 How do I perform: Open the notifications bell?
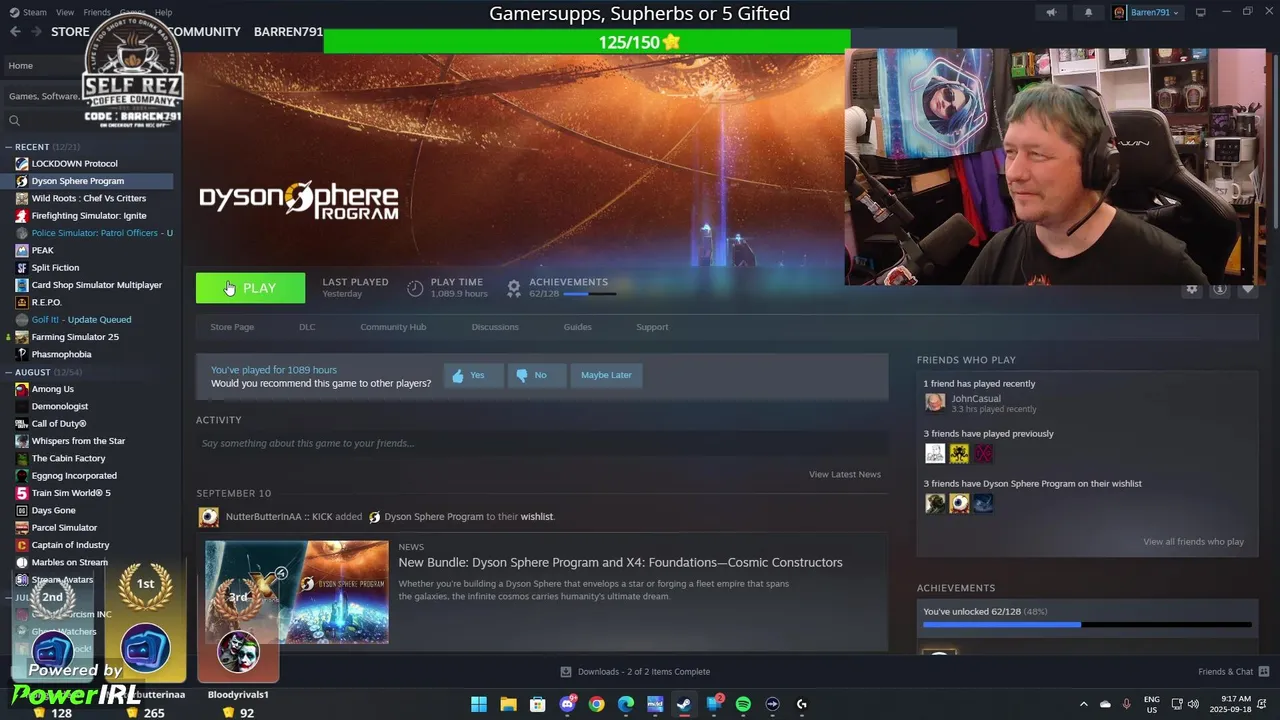click(1088, 13)
